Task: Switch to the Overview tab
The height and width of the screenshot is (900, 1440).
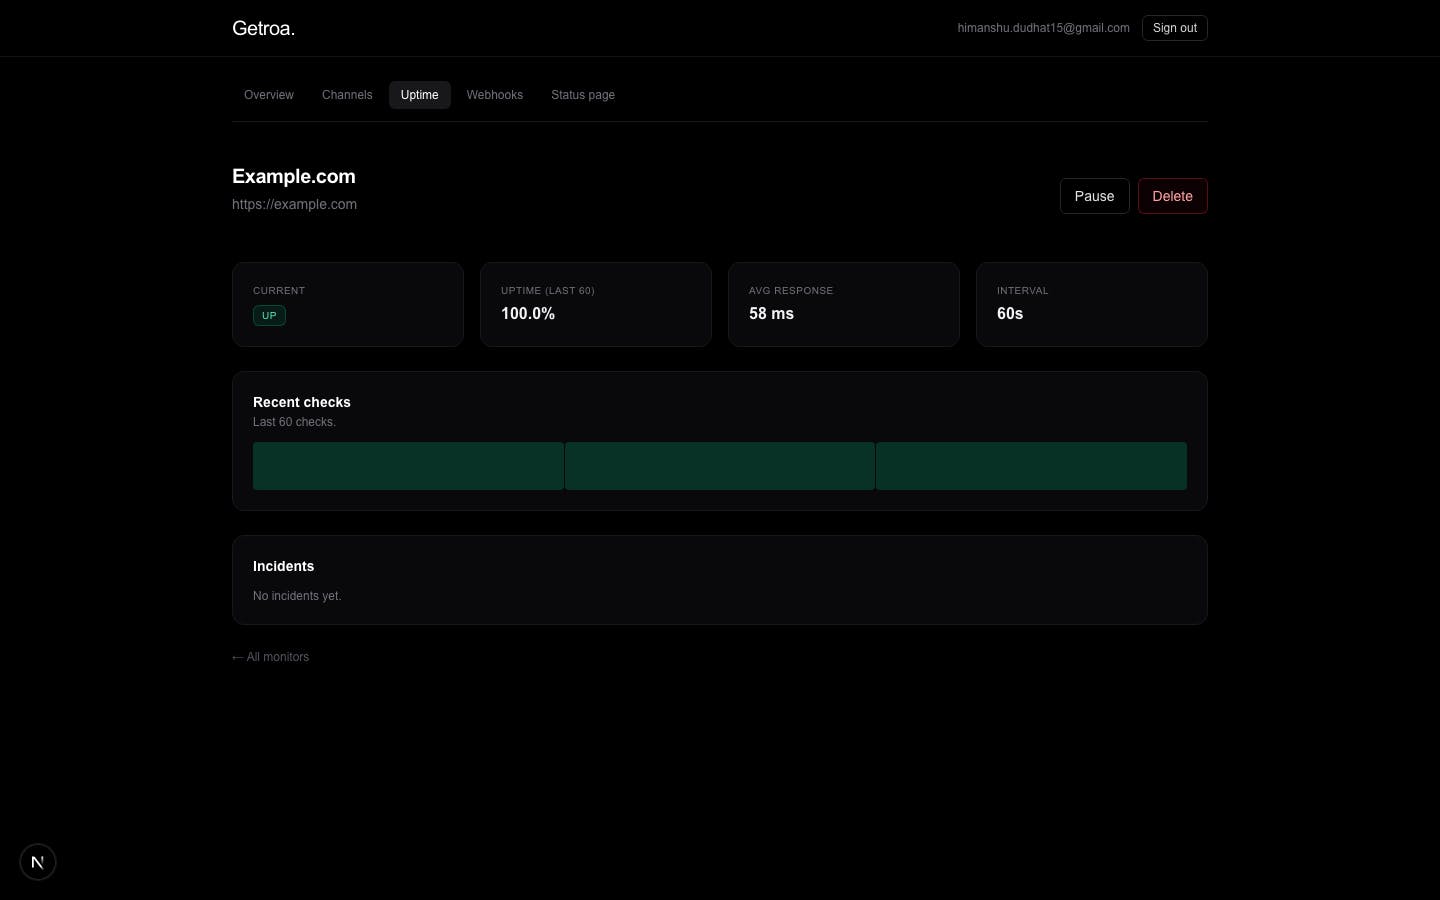Action: click(269, 95)
